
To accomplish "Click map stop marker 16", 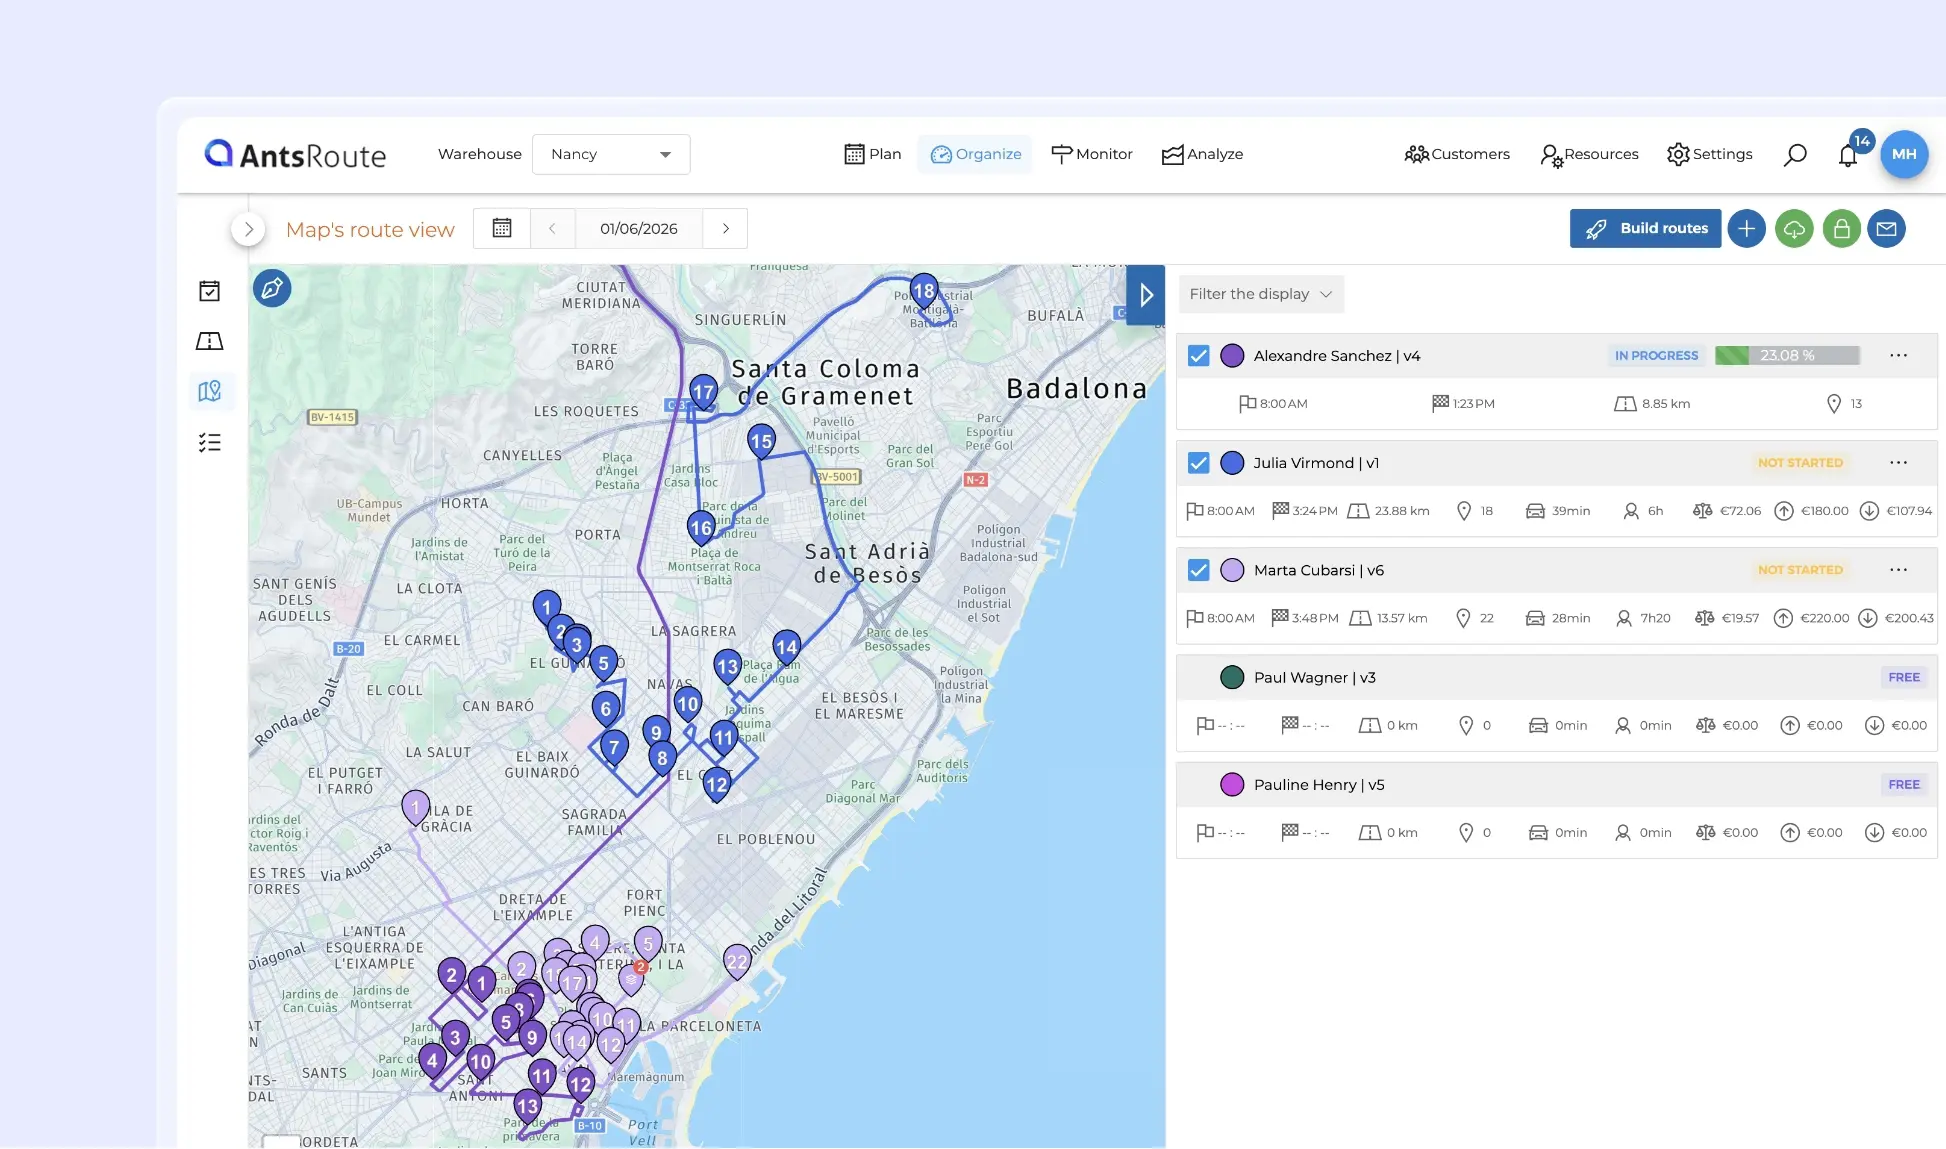I will click(x=701, y=529).
